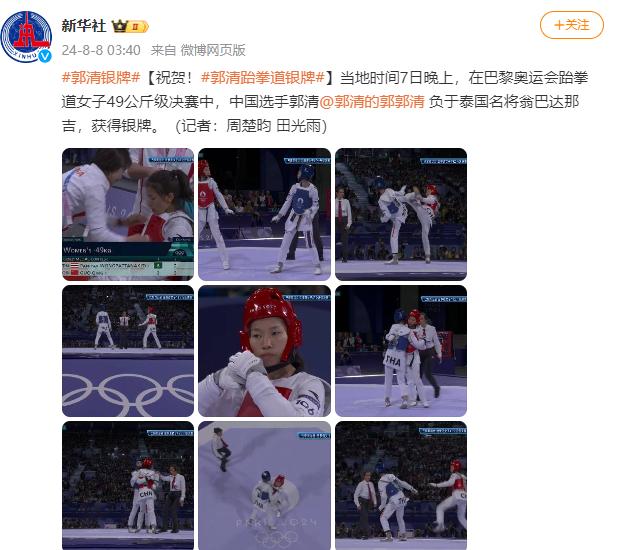Viewport: 622px width, 550px height.
Task: Click the blue verified badge on avatar
Action: 45,56
